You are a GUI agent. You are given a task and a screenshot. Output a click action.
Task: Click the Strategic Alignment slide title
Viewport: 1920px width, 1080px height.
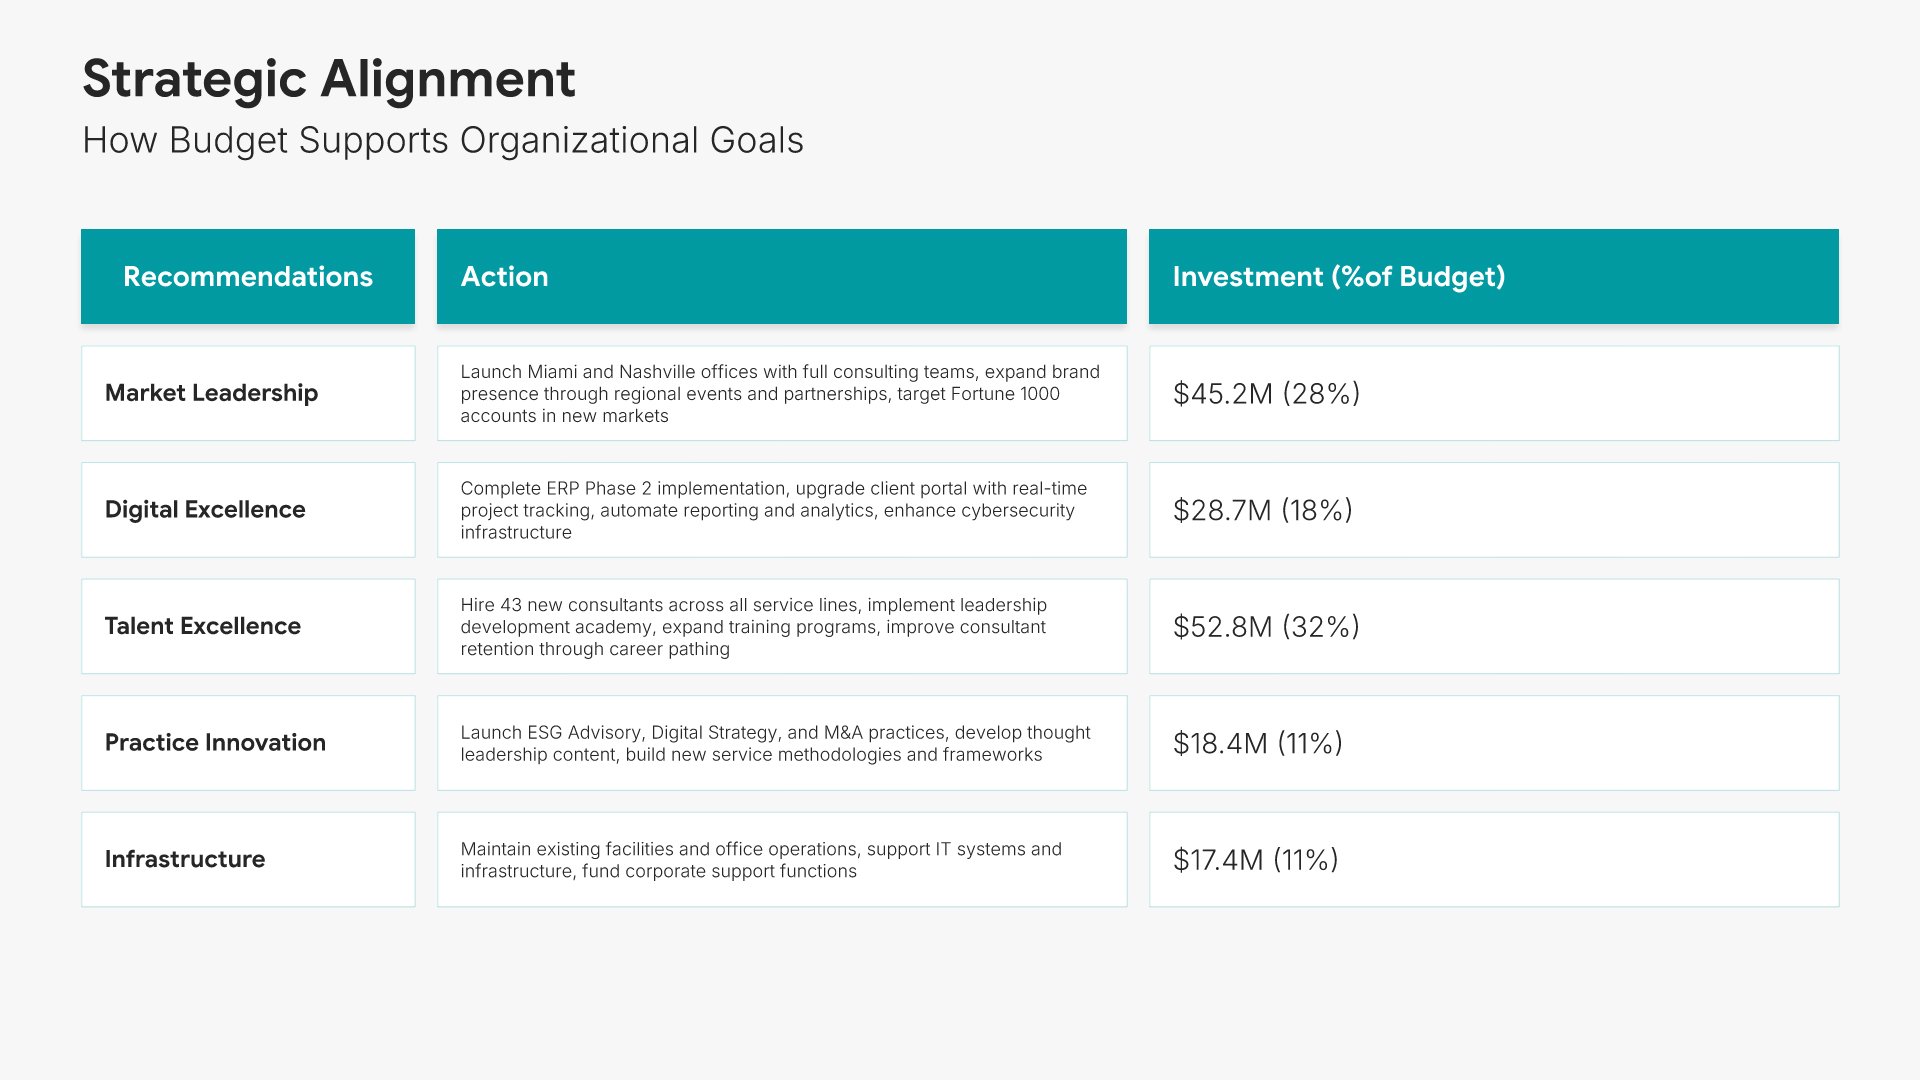(x=328, y=79)
